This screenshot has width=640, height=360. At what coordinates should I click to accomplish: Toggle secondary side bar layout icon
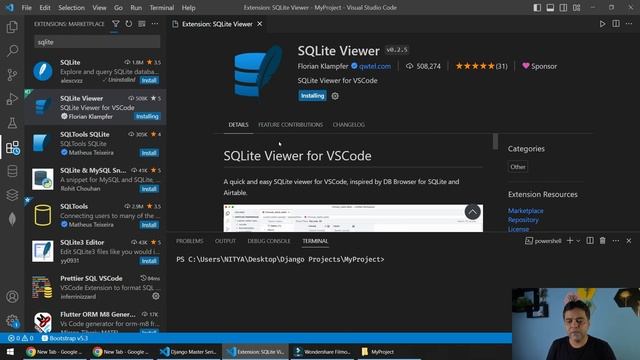tap(563, 8)
